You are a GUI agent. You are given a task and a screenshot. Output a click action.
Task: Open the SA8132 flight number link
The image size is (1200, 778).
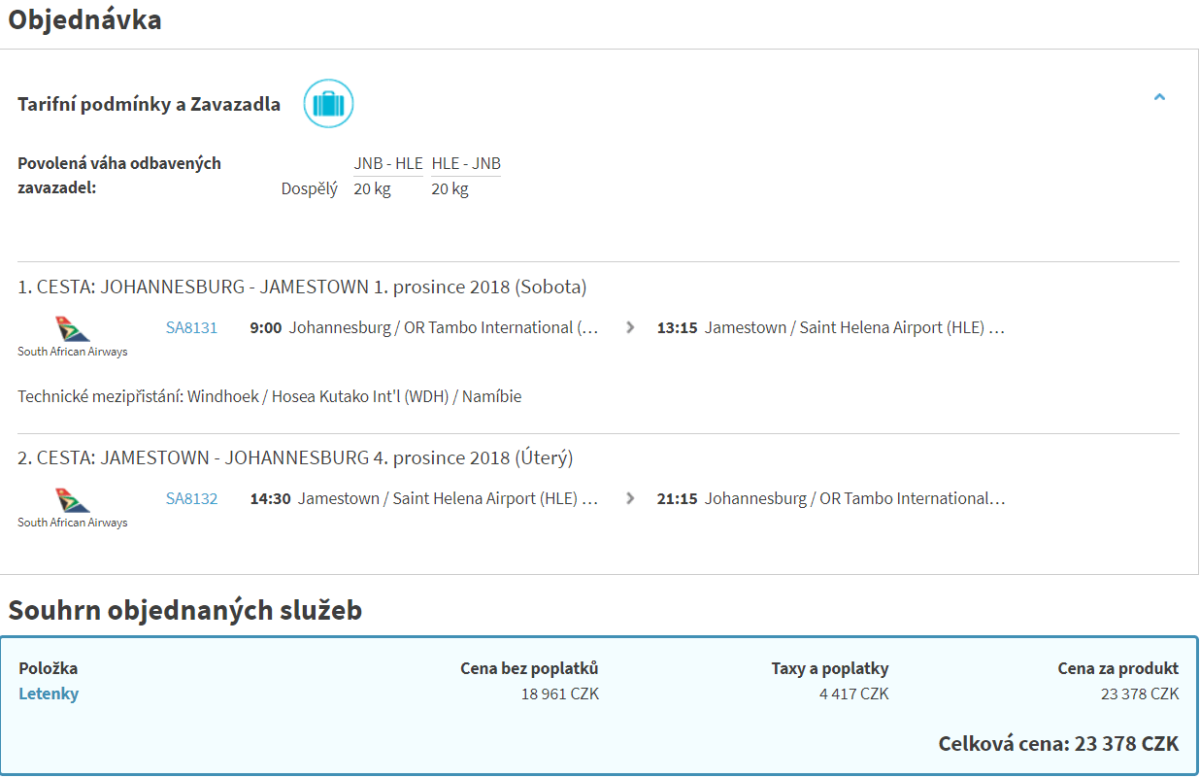(x=191, y=498)
